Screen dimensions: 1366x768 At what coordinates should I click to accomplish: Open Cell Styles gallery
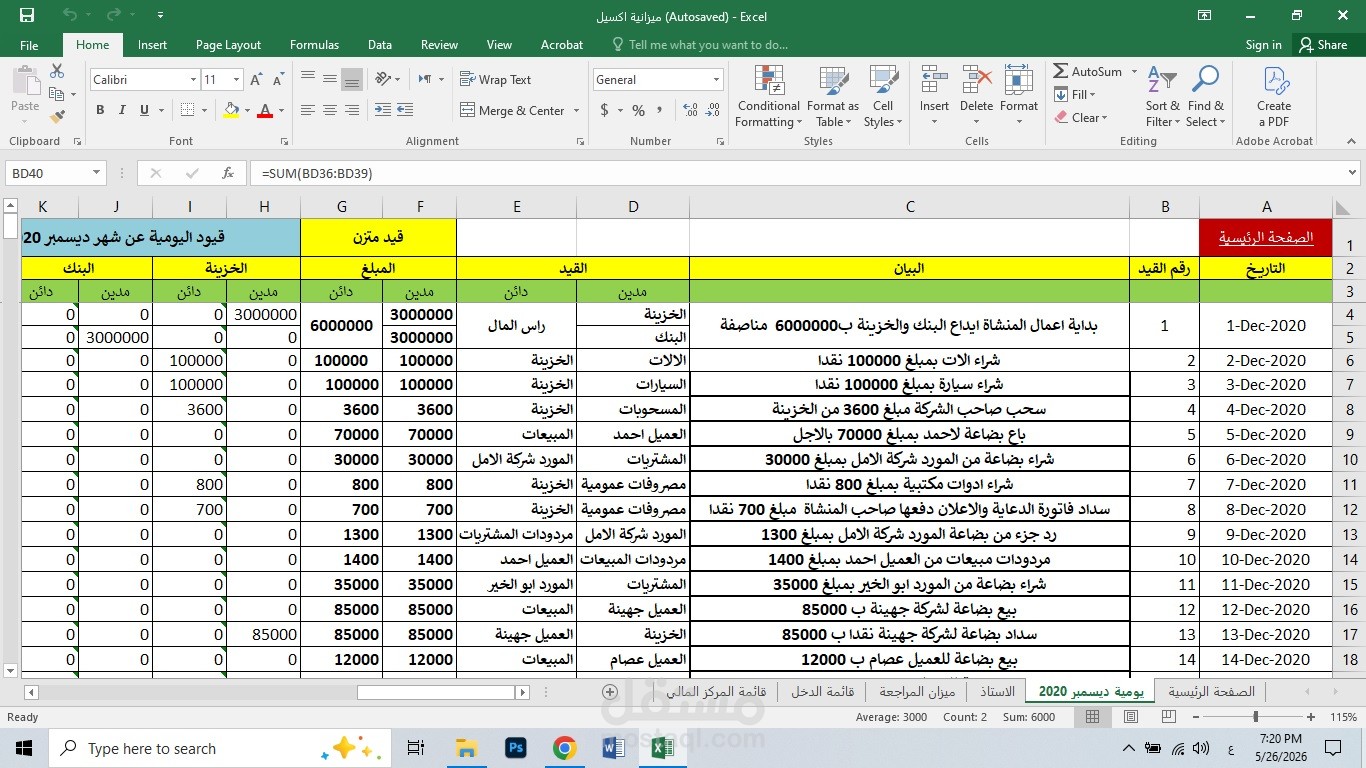tap(883, 96)
